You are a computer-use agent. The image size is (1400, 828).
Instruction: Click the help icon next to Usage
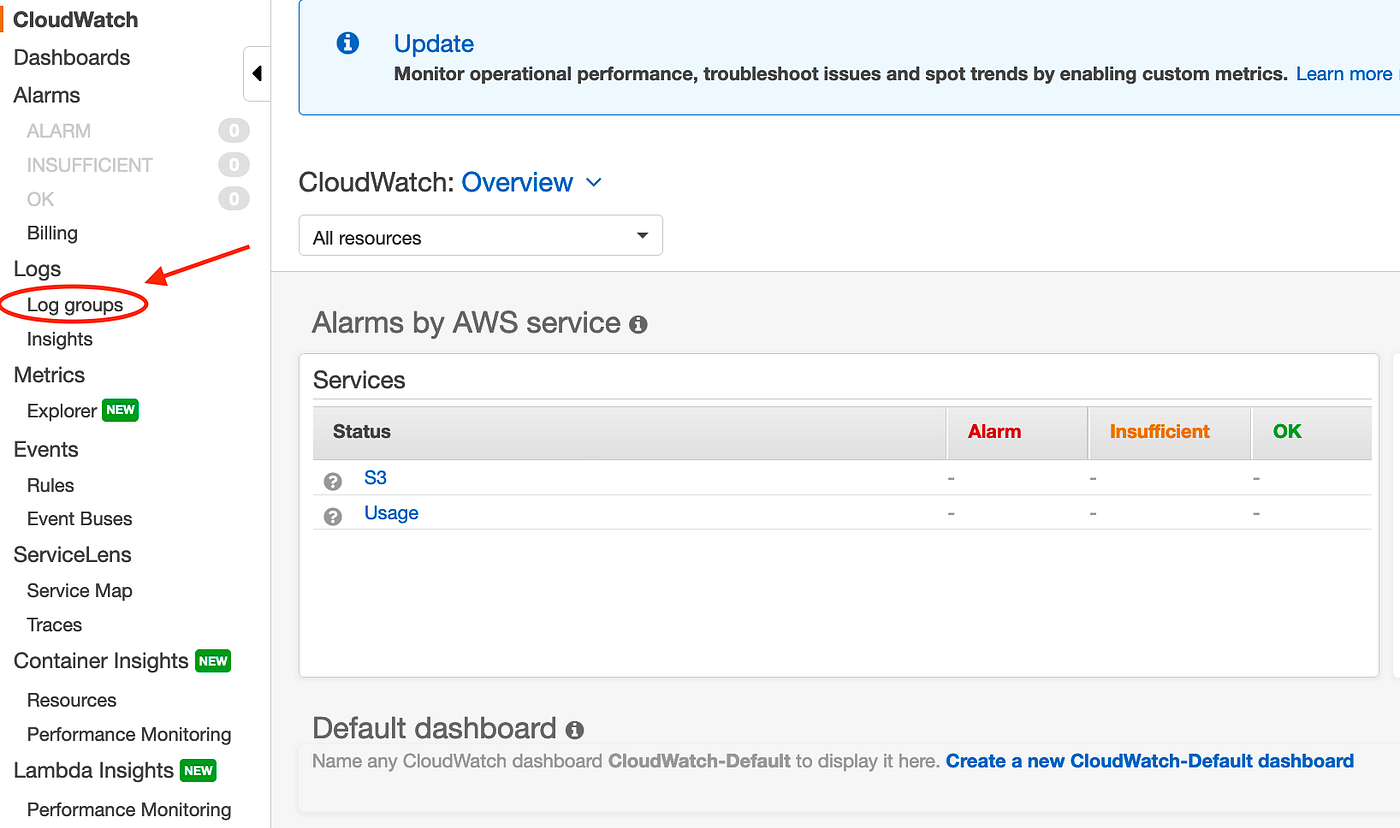333,516
